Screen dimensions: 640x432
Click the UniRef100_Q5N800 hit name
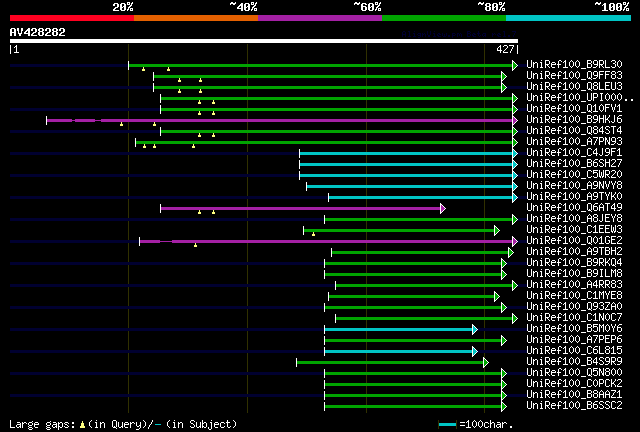574,373
